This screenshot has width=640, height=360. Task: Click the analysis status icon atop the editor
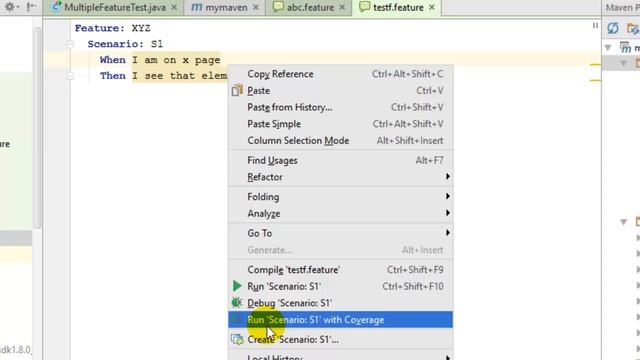595,26
